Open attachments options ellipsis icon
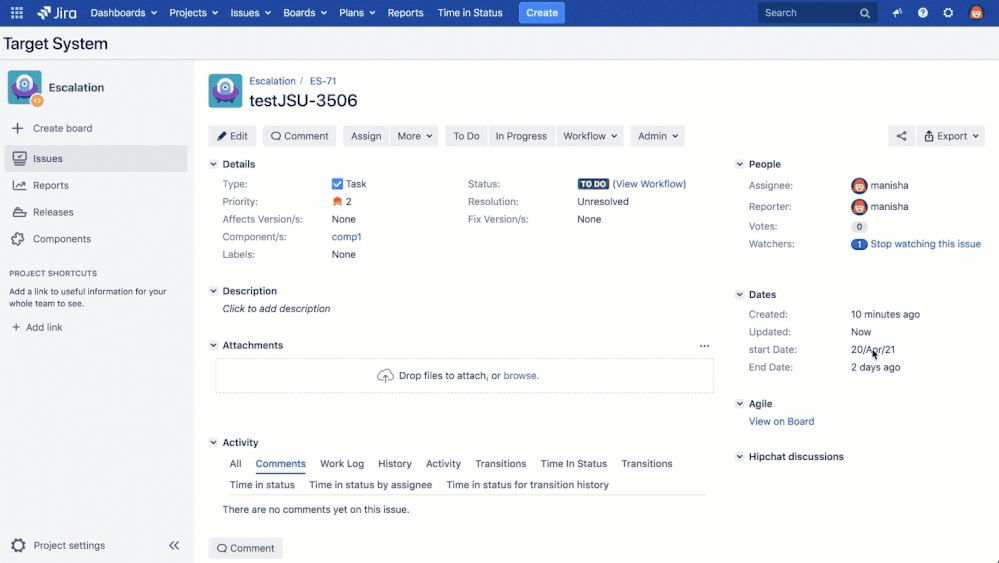Screen dimensions: 999x563 (704, 346)
